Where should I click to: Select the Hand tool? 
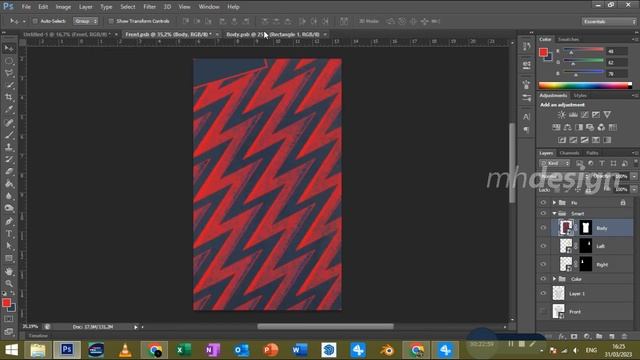coord(9,271)
